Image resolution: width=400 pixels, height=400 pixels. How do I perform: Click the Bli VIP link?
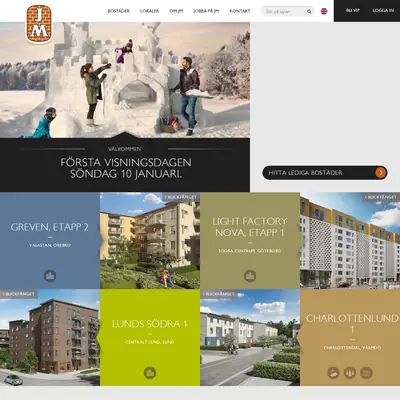click(x=353, y=11)
